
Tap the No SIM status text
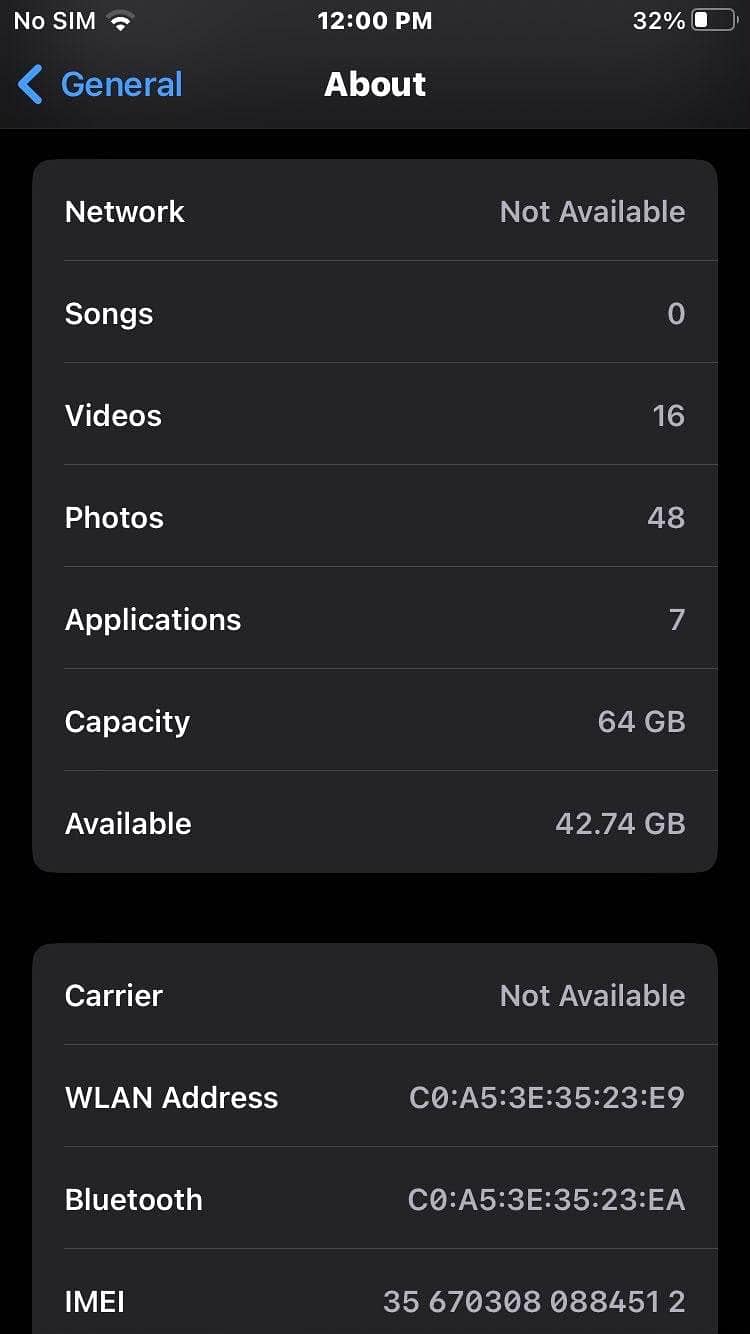point(54,21)
